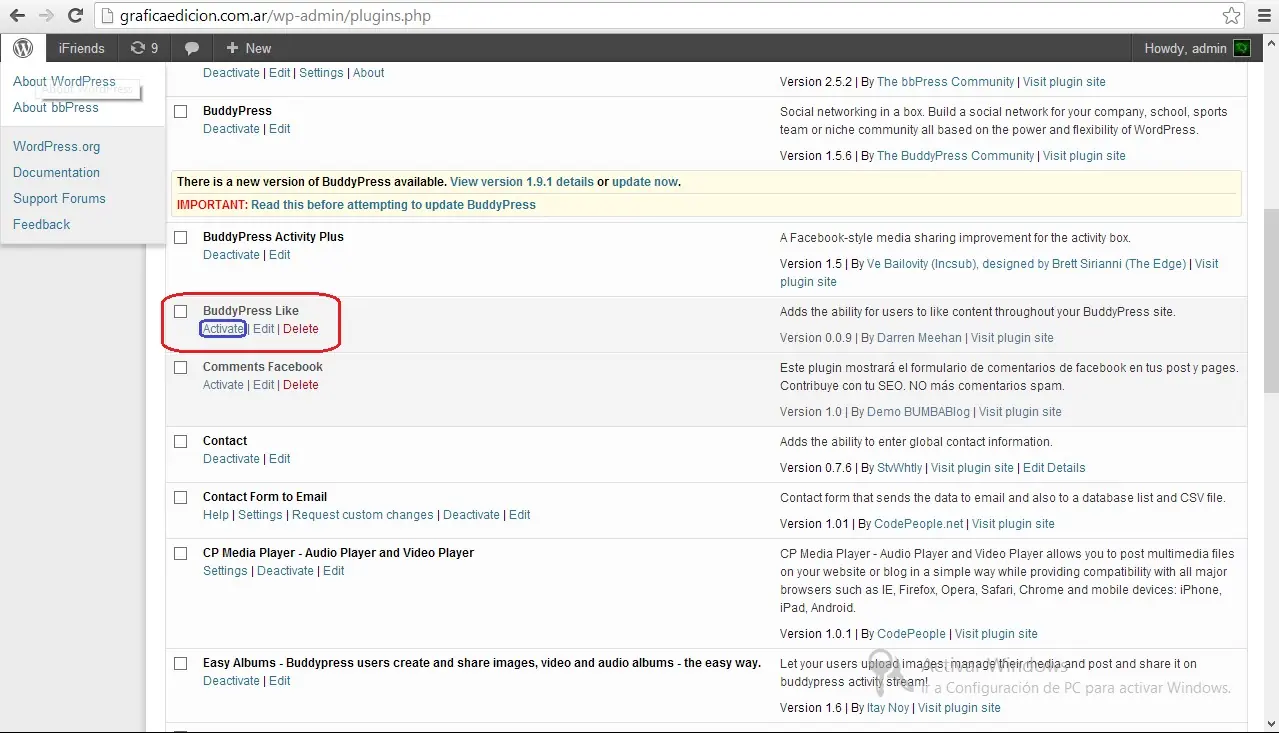Edit the Contact plugin
Screen dimensions: 1279x733
[280, 459]
